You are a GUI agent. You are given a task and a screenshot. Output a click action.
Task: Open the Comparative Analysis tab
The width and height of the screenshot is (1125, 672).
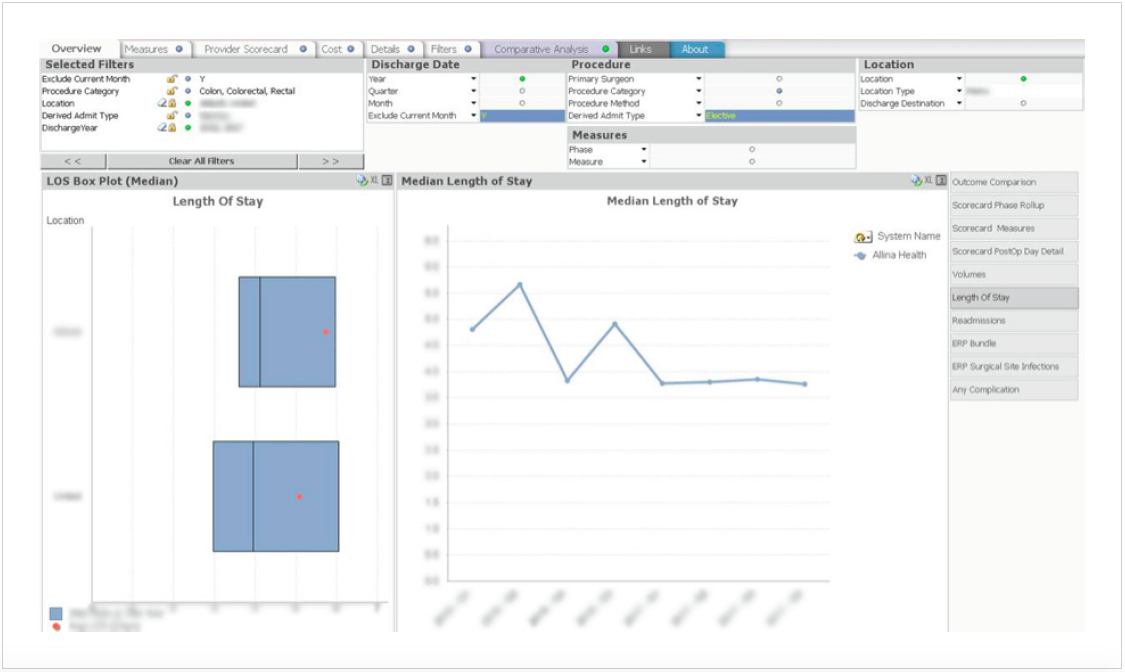pyautogui.click(x=544, y=47)
